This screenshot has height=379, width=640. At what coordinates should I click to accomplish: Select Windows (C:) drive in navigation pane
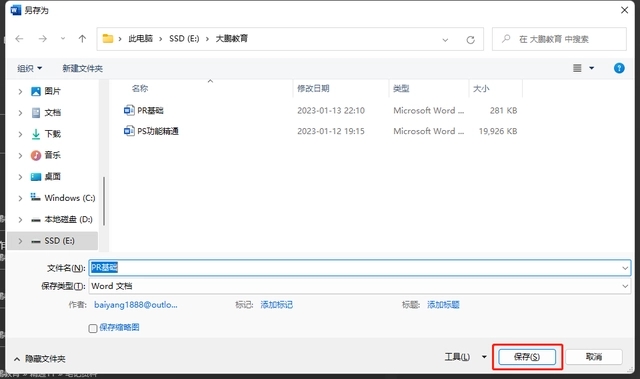69,198
